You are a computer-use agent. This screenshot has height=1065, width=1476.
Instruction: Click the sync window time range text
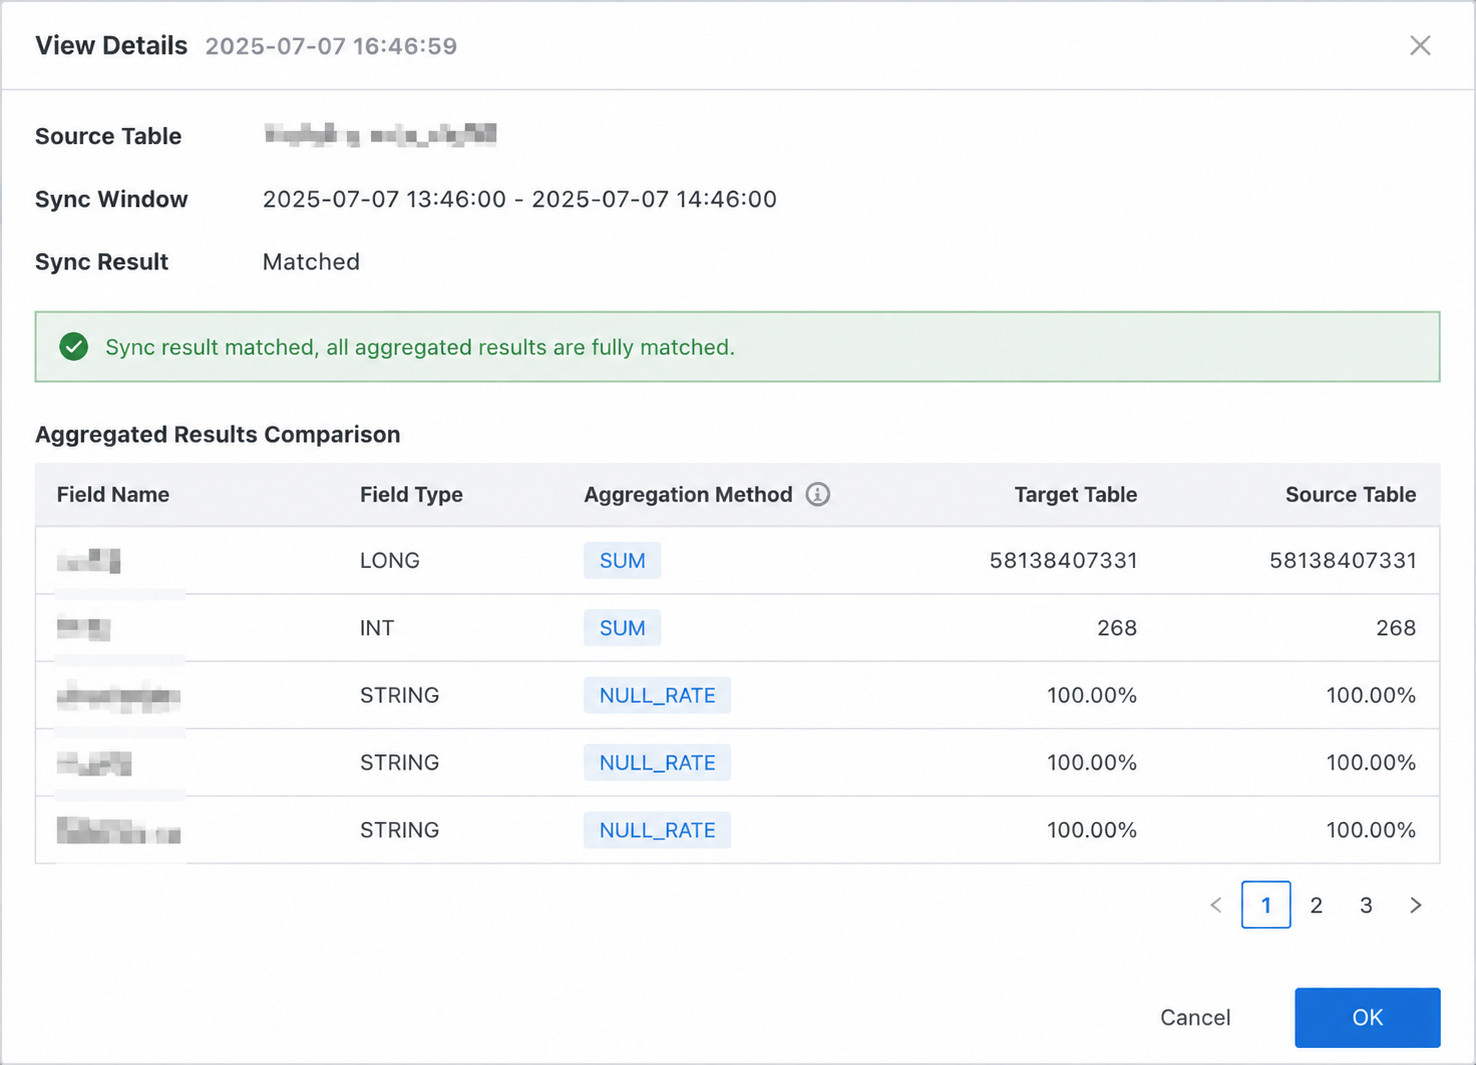pos(520,199)
